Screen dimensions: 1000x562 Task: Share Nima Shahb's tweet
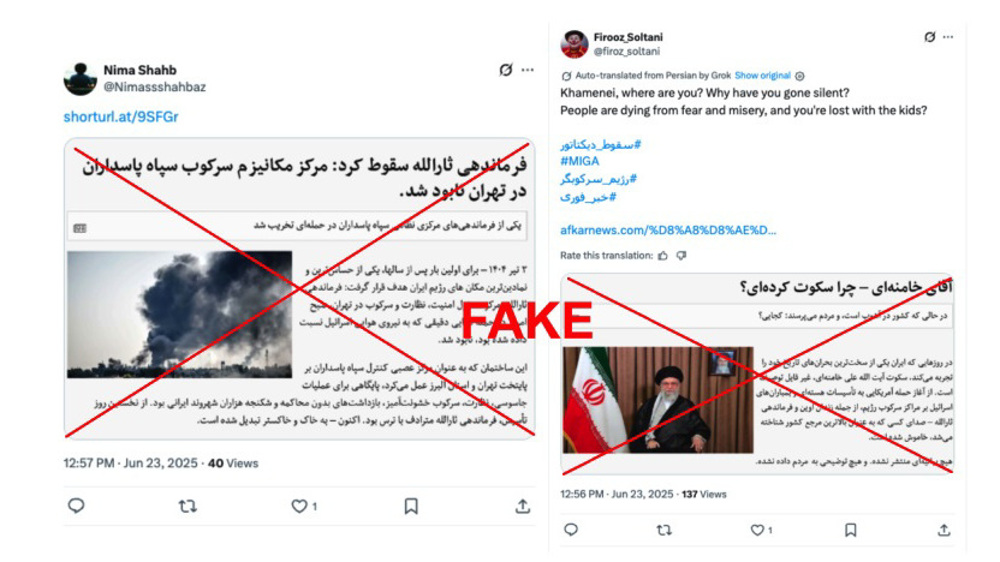coord(523,507)
